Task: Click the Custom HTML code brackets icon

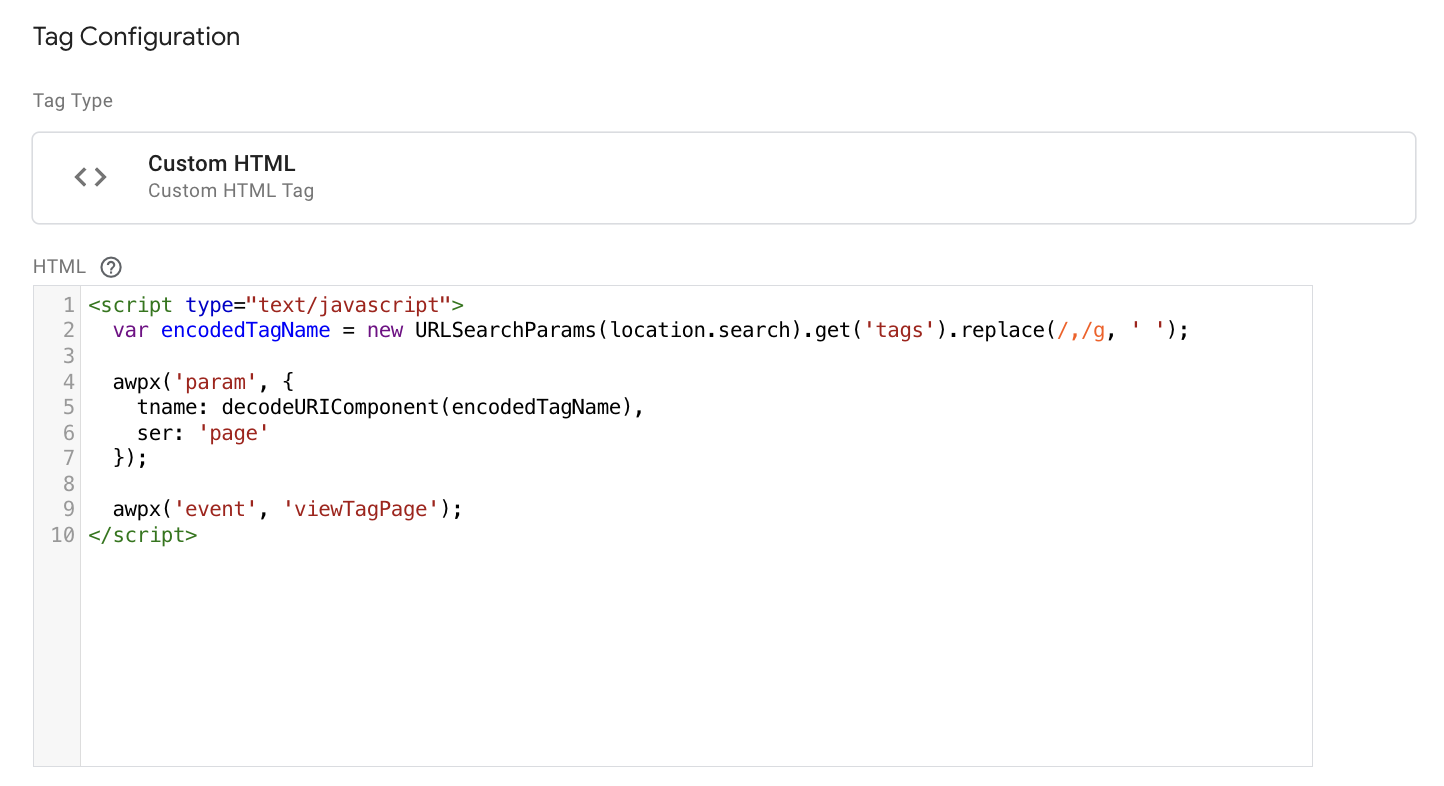Action: point(91,177)
